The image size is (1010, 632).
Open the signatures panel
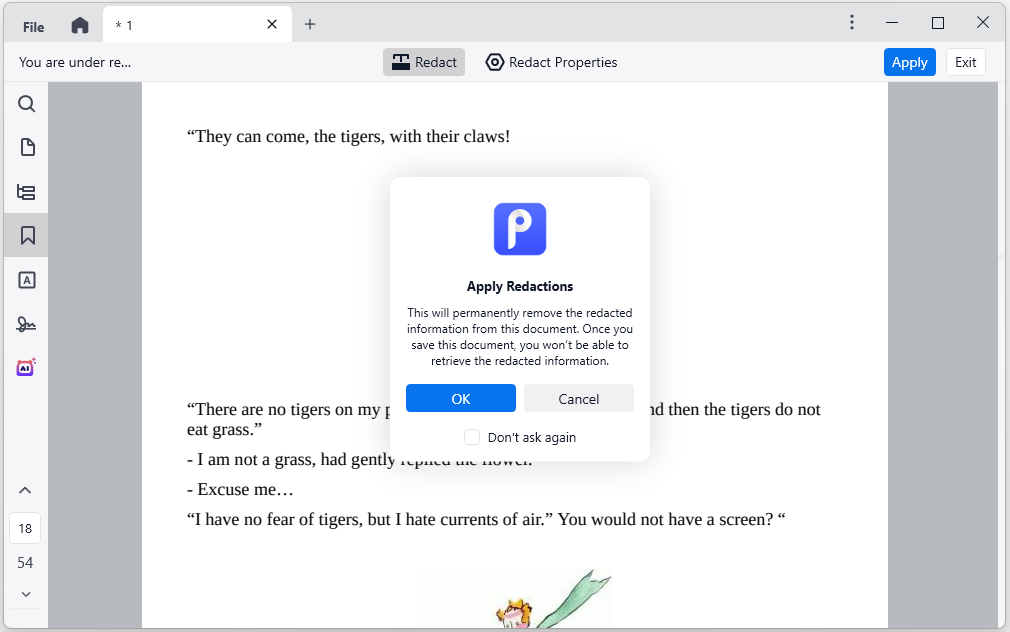click(x=26, y=324)
